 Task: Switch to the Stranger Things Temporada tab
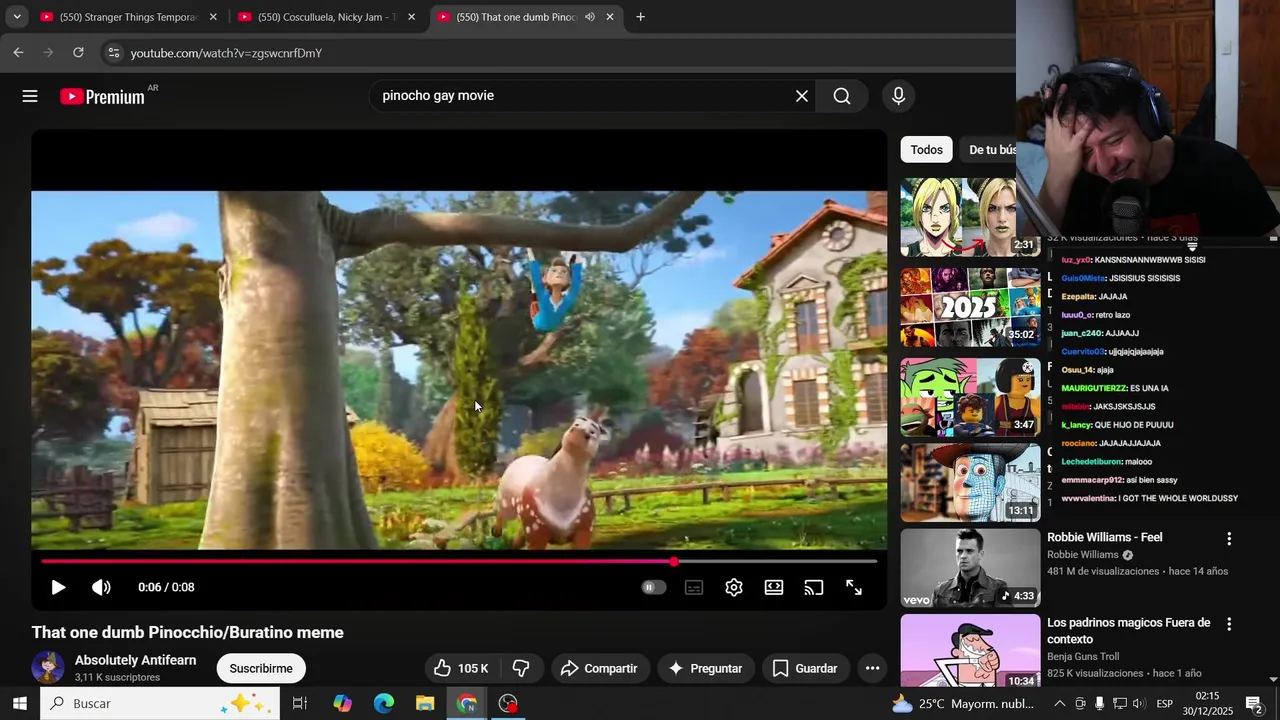tap(129, 17)
